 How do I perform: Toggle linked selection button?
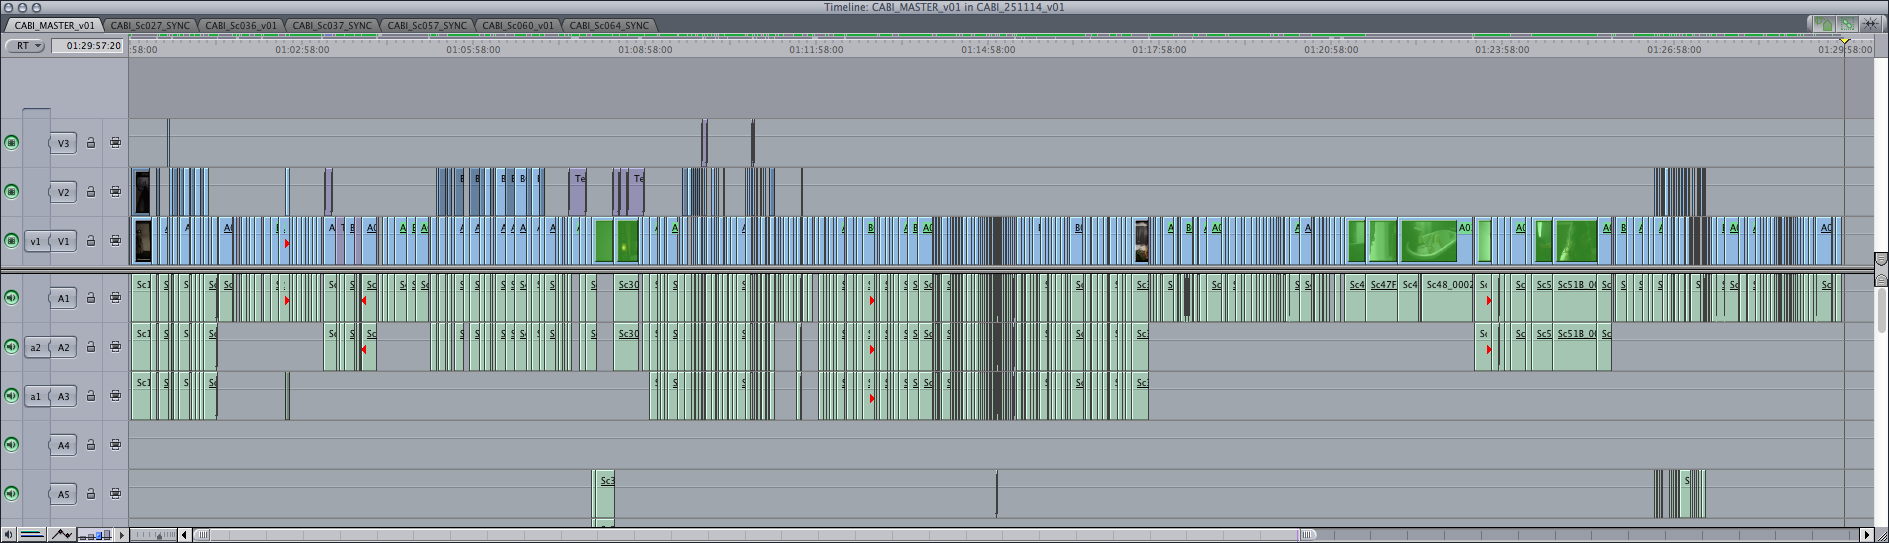pos(1847,23)
